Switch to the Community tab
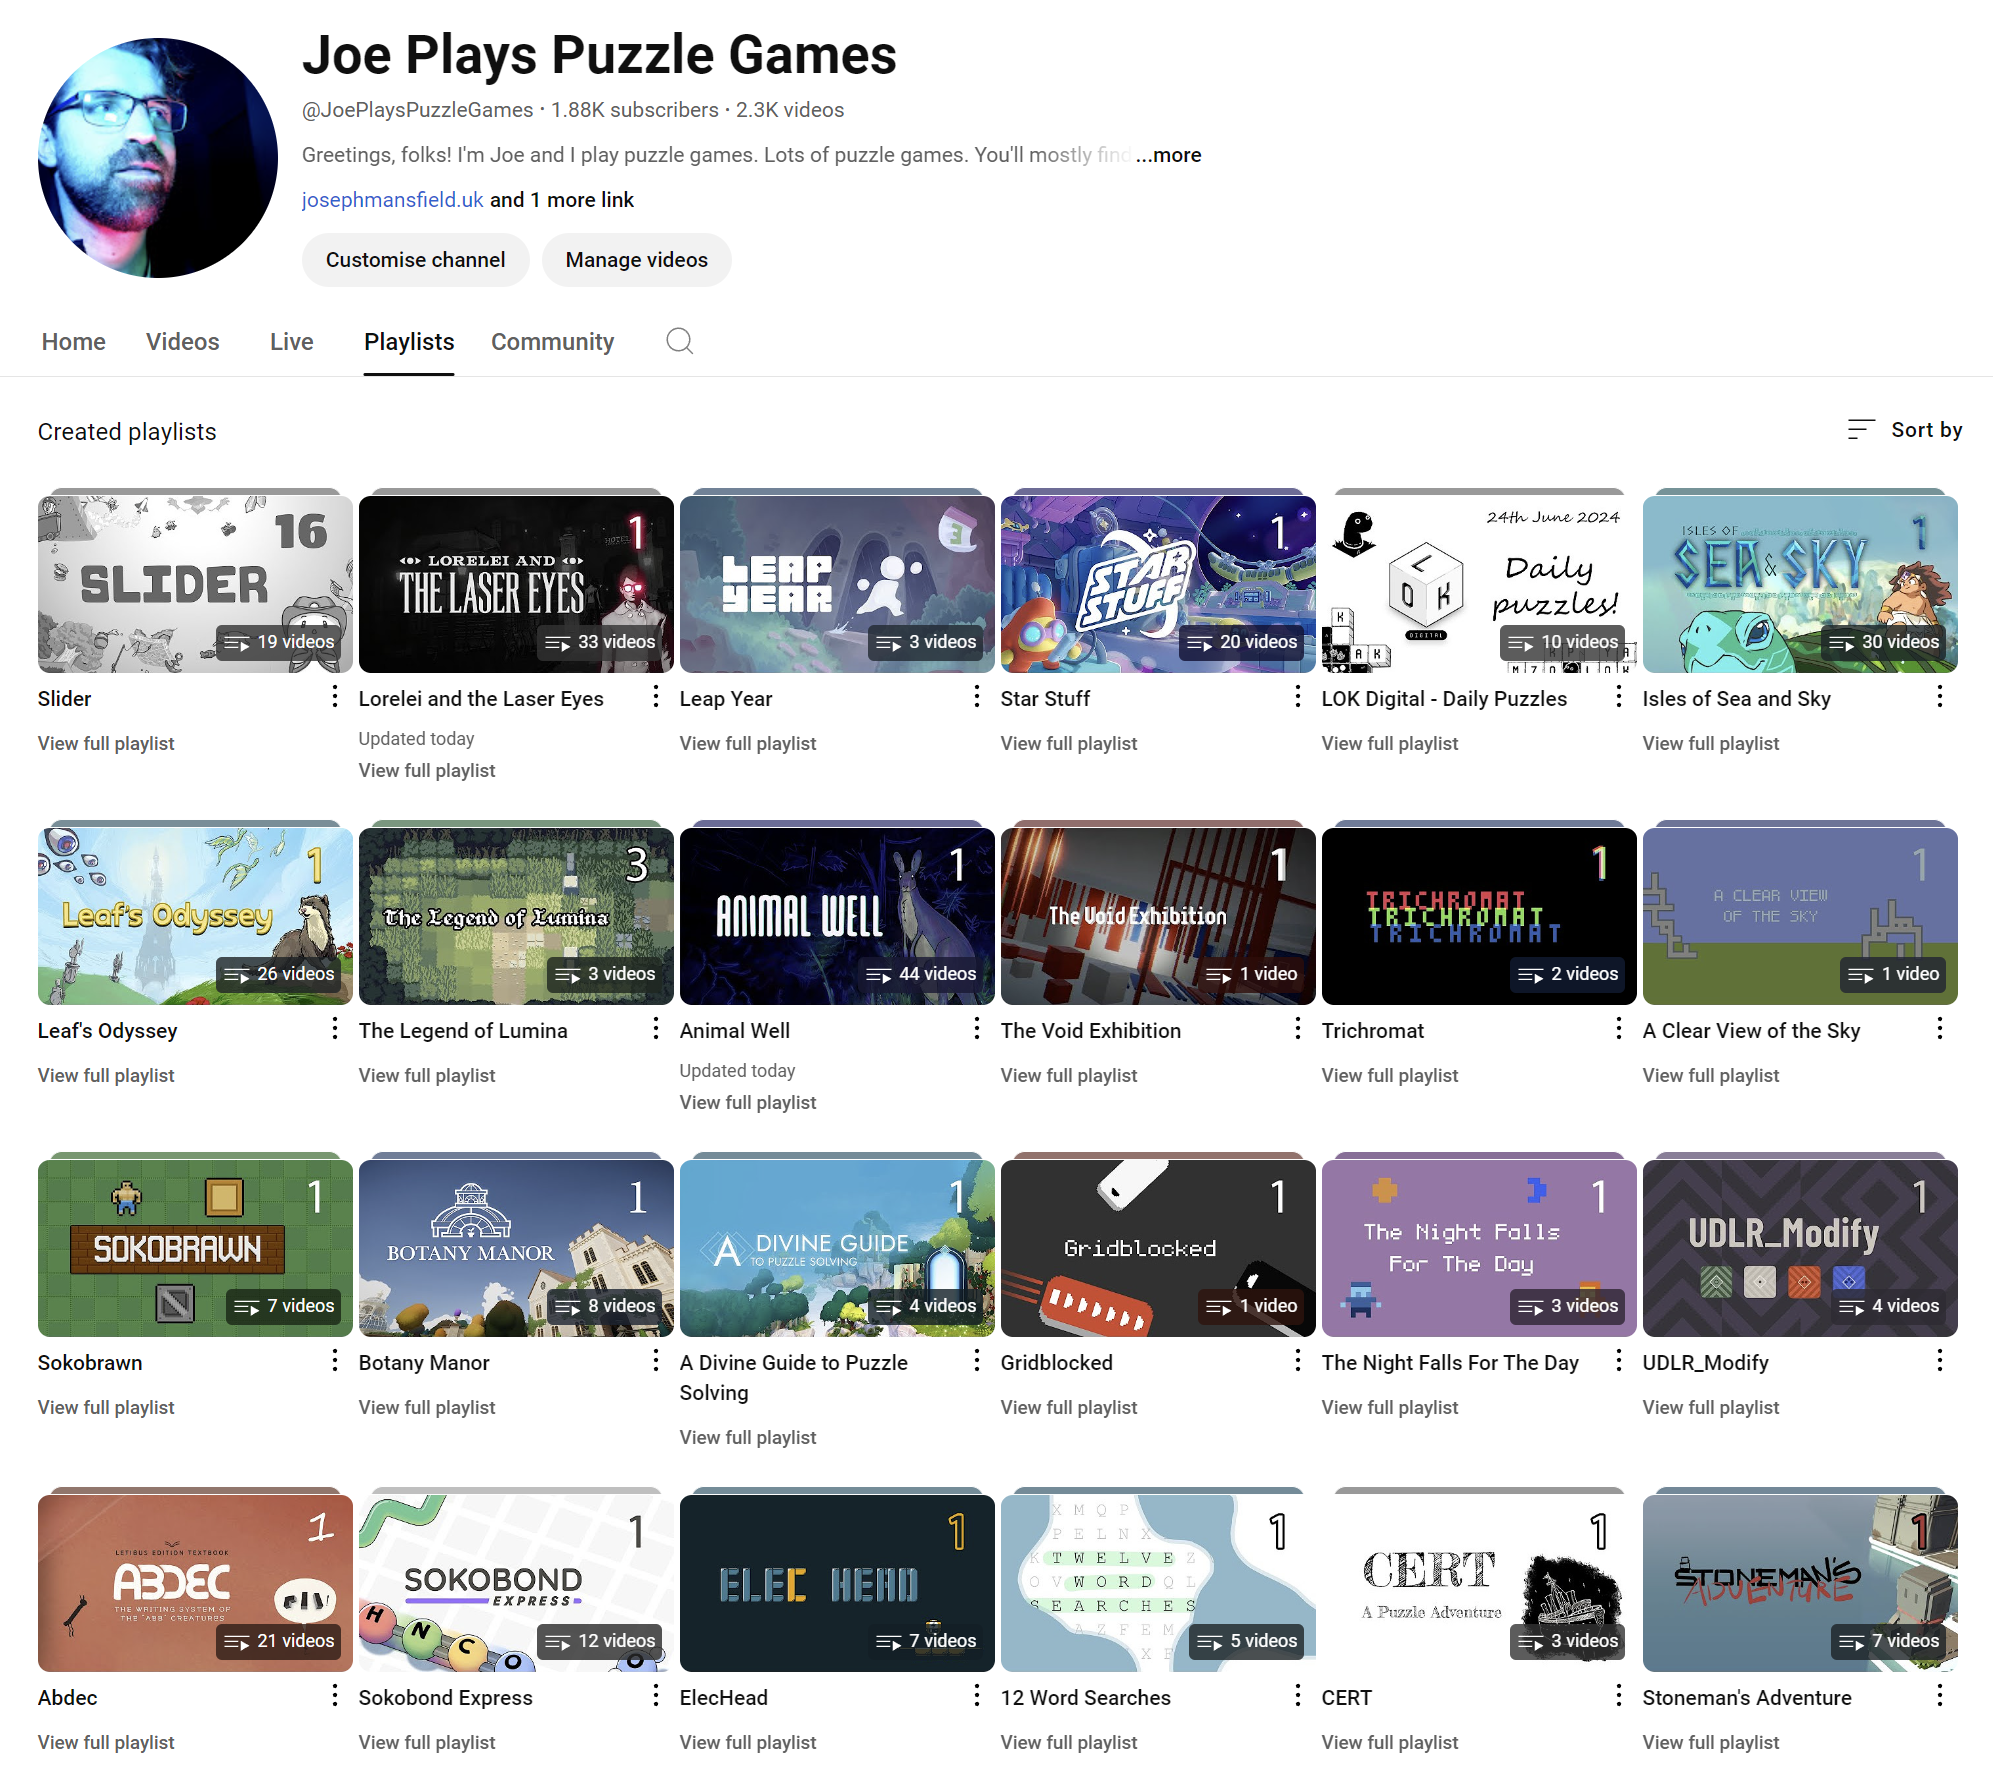Viewport: 1993px width, 1776px height. point(553,342)
